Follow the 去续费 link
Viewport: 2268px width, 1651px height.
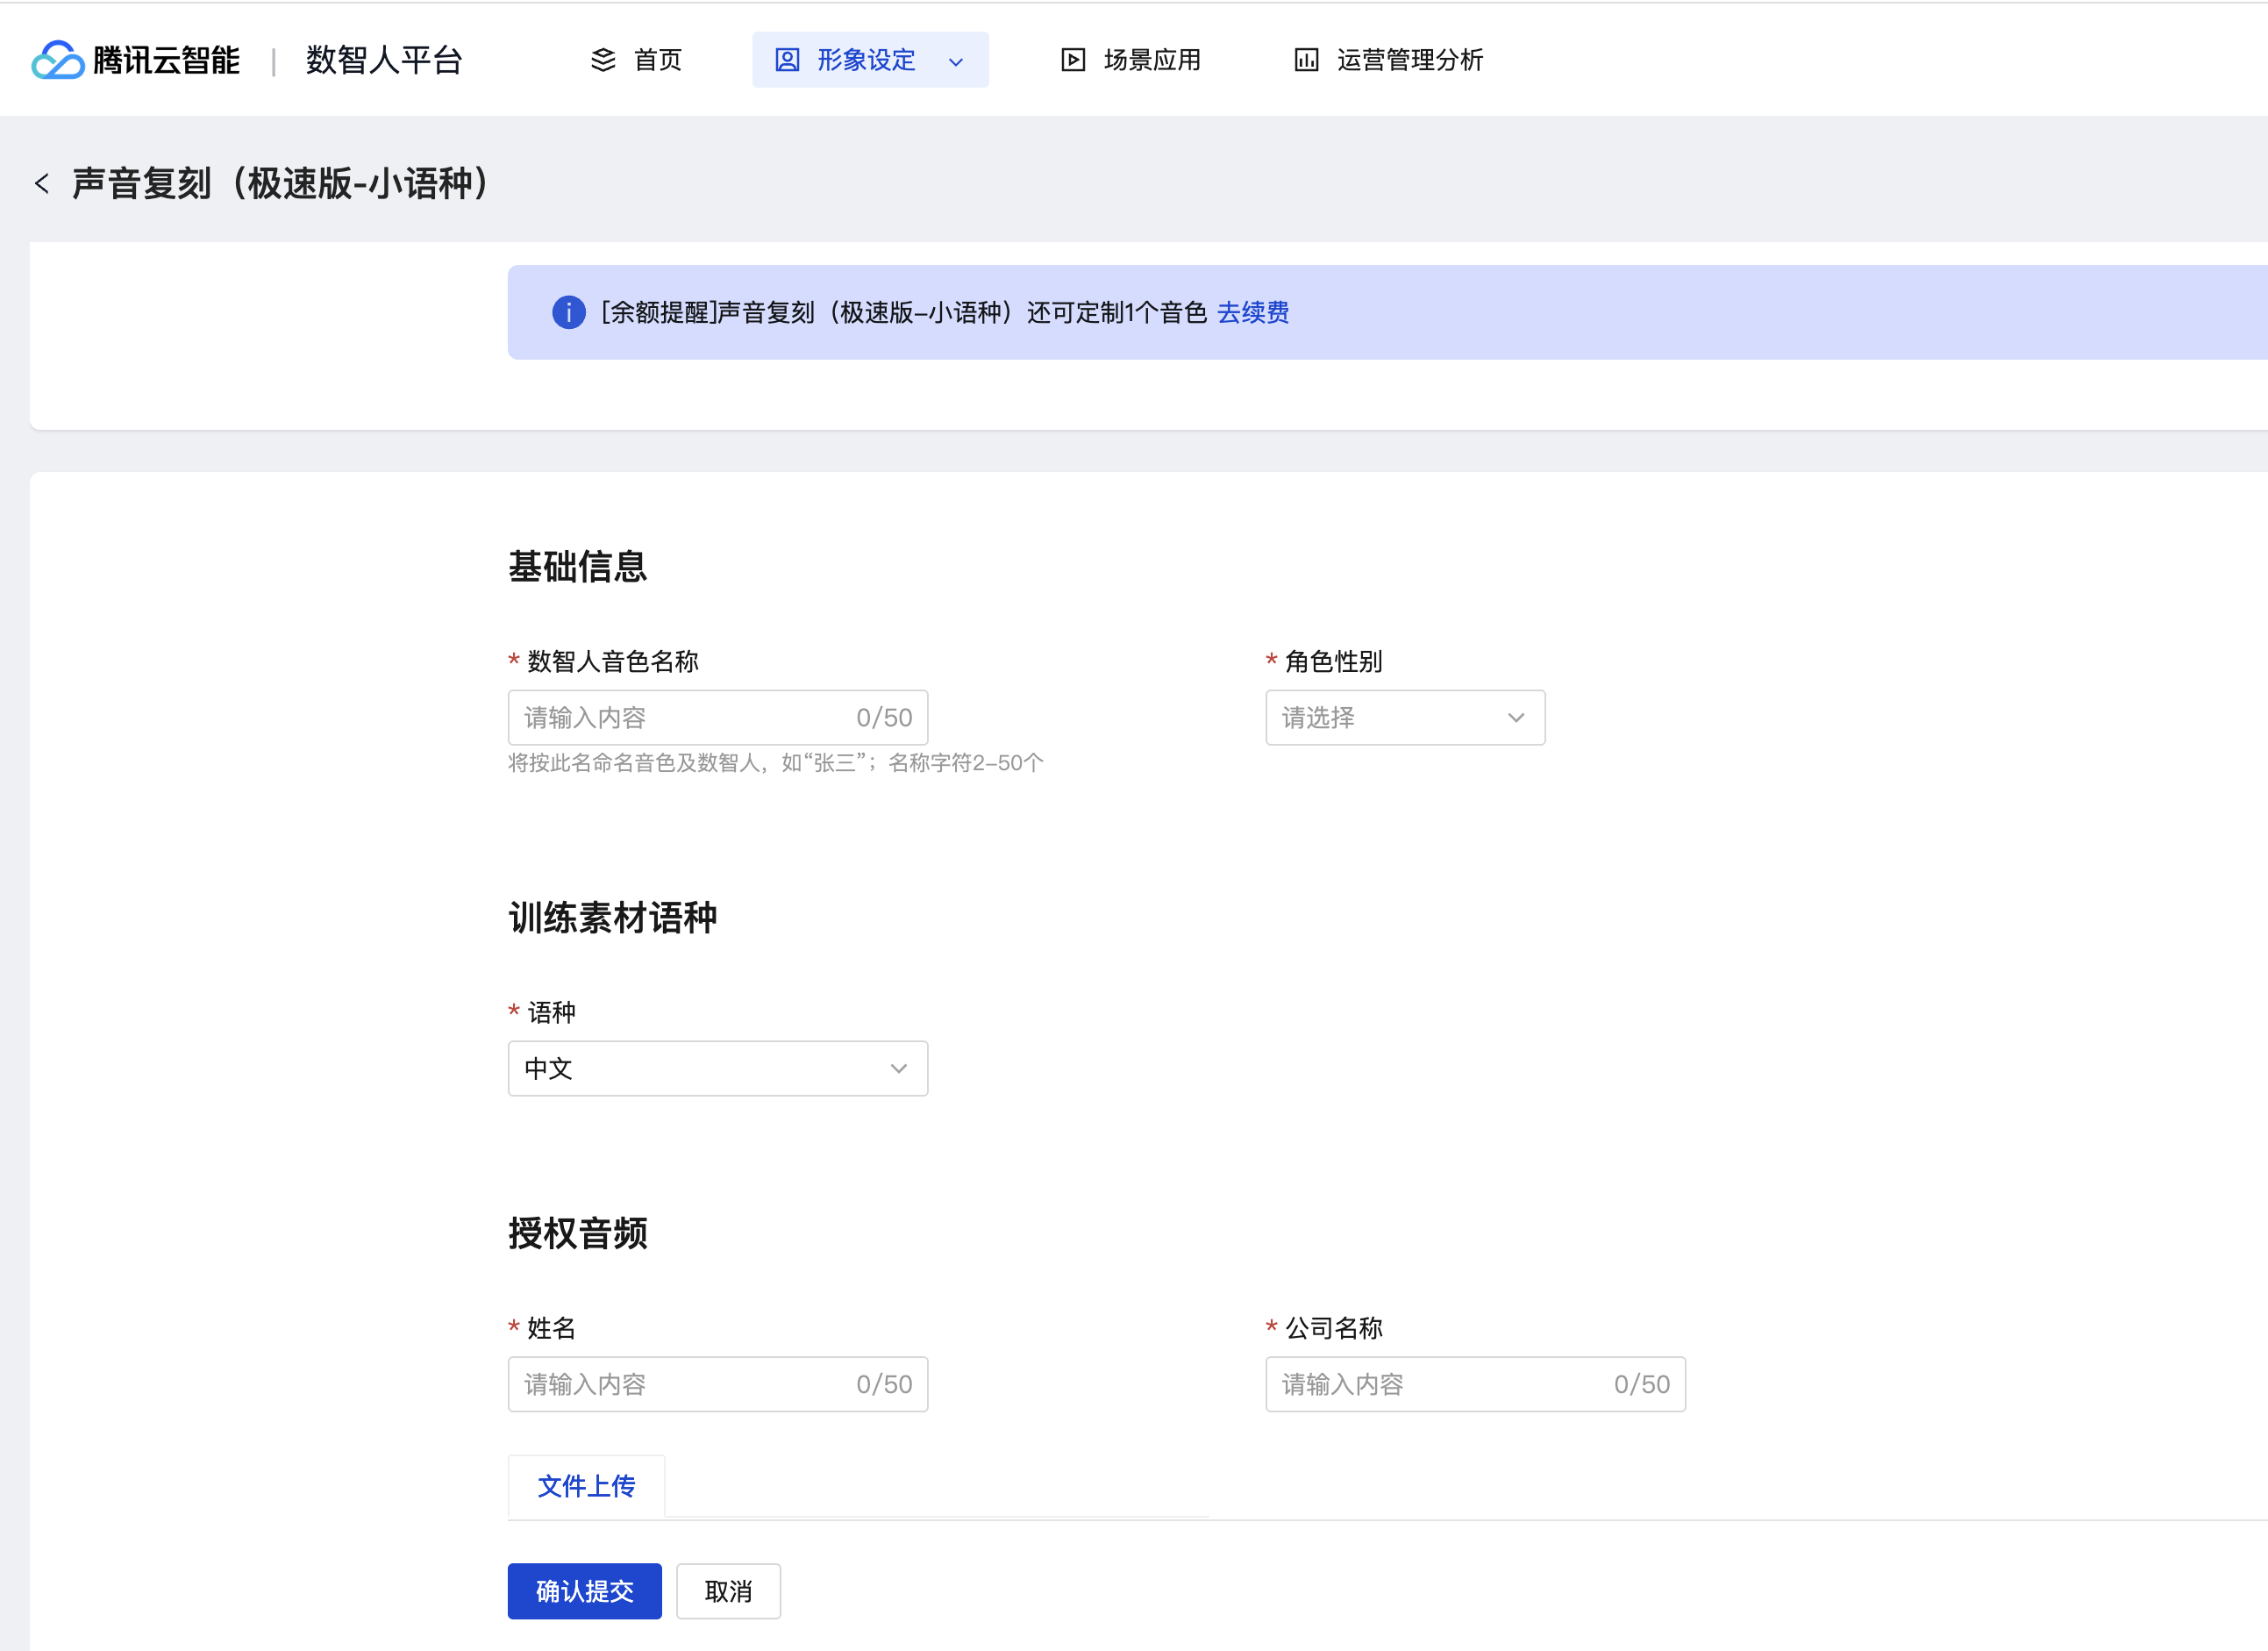(x=1252, y=312)
